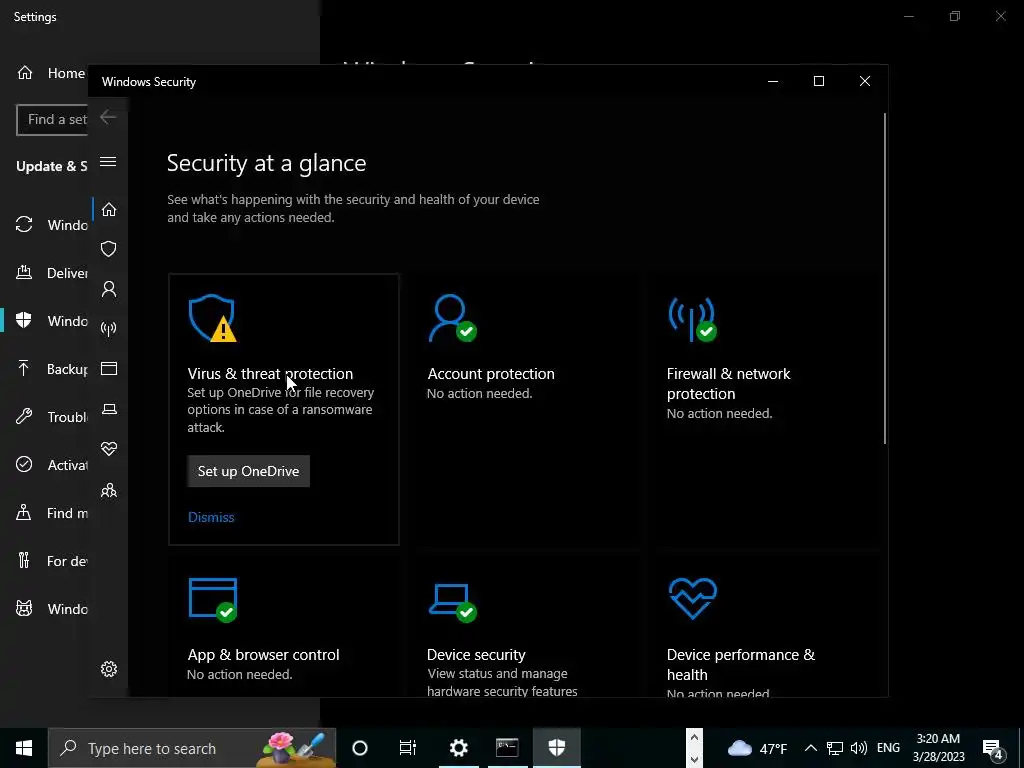Select Windows Insider Program in Settings sidebar
Image resolution: width=1024 pixels, height=768 pixels.
click(51, 609)
